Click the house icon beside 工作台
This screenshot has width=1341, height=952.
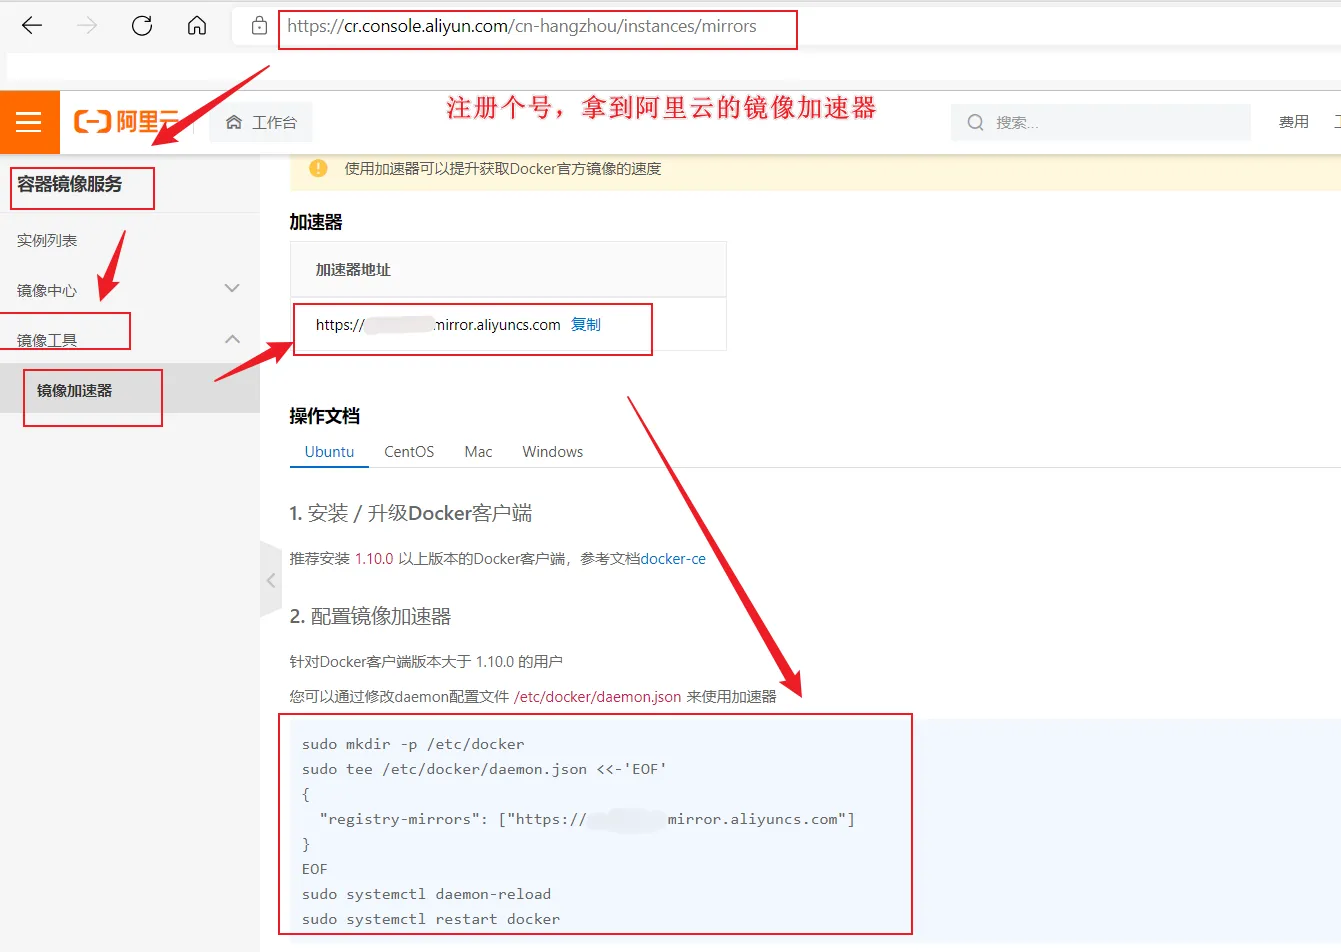click(234, 122)
